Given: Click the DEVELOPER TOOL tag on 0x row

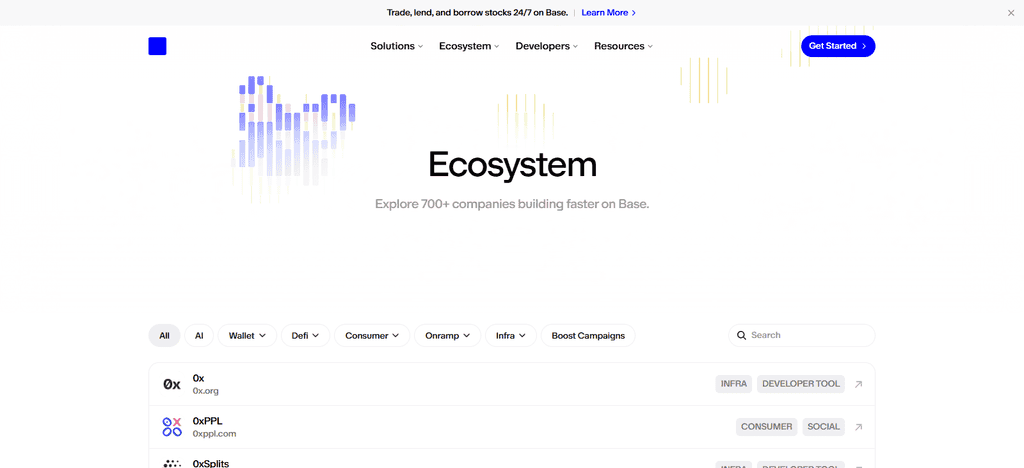Looking at the screenshot, I should click(801, 384).
